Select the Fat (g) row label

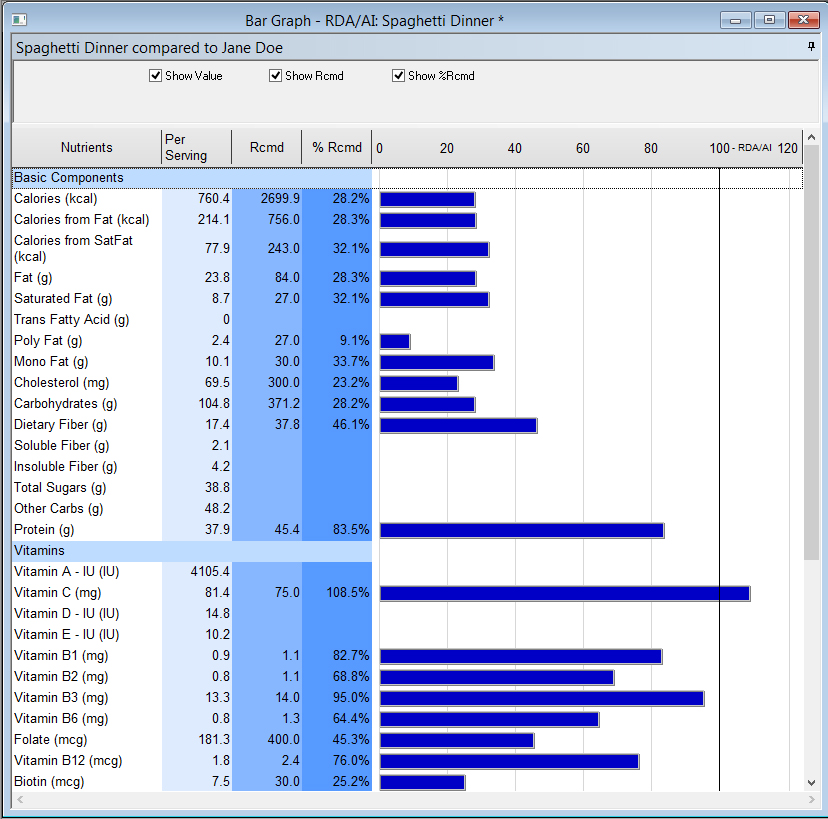click(x=33, y=278)
